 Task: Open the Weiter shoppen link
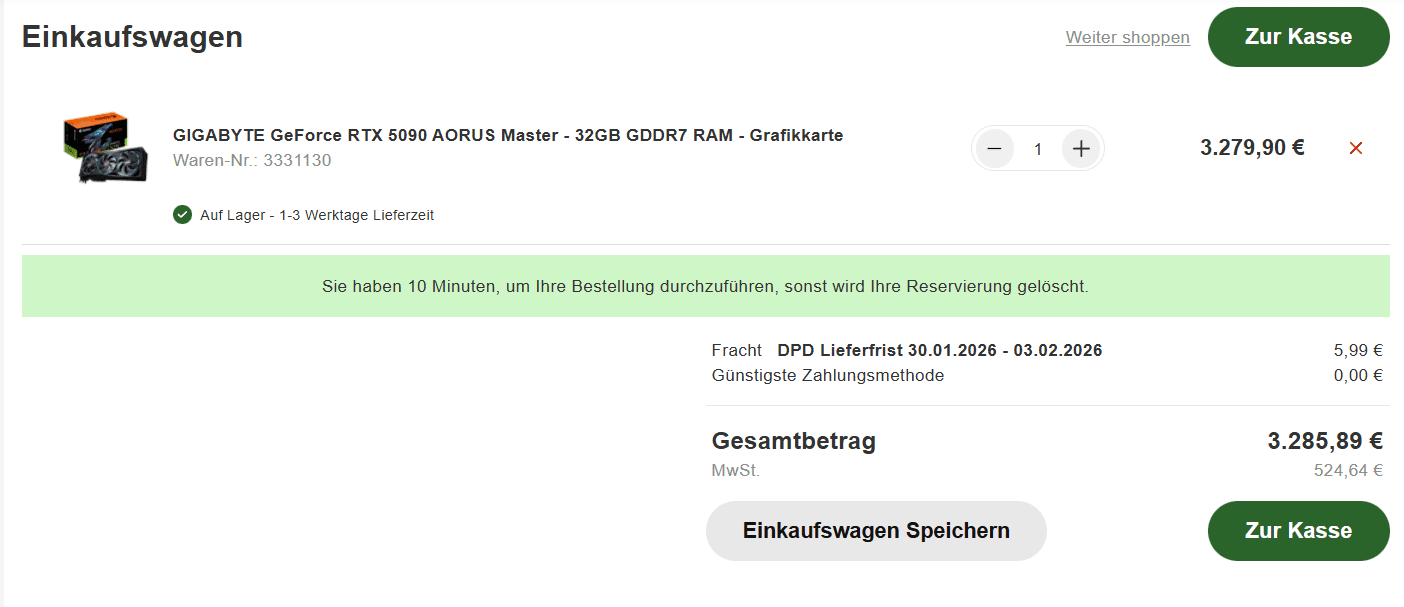(1127, 37)
